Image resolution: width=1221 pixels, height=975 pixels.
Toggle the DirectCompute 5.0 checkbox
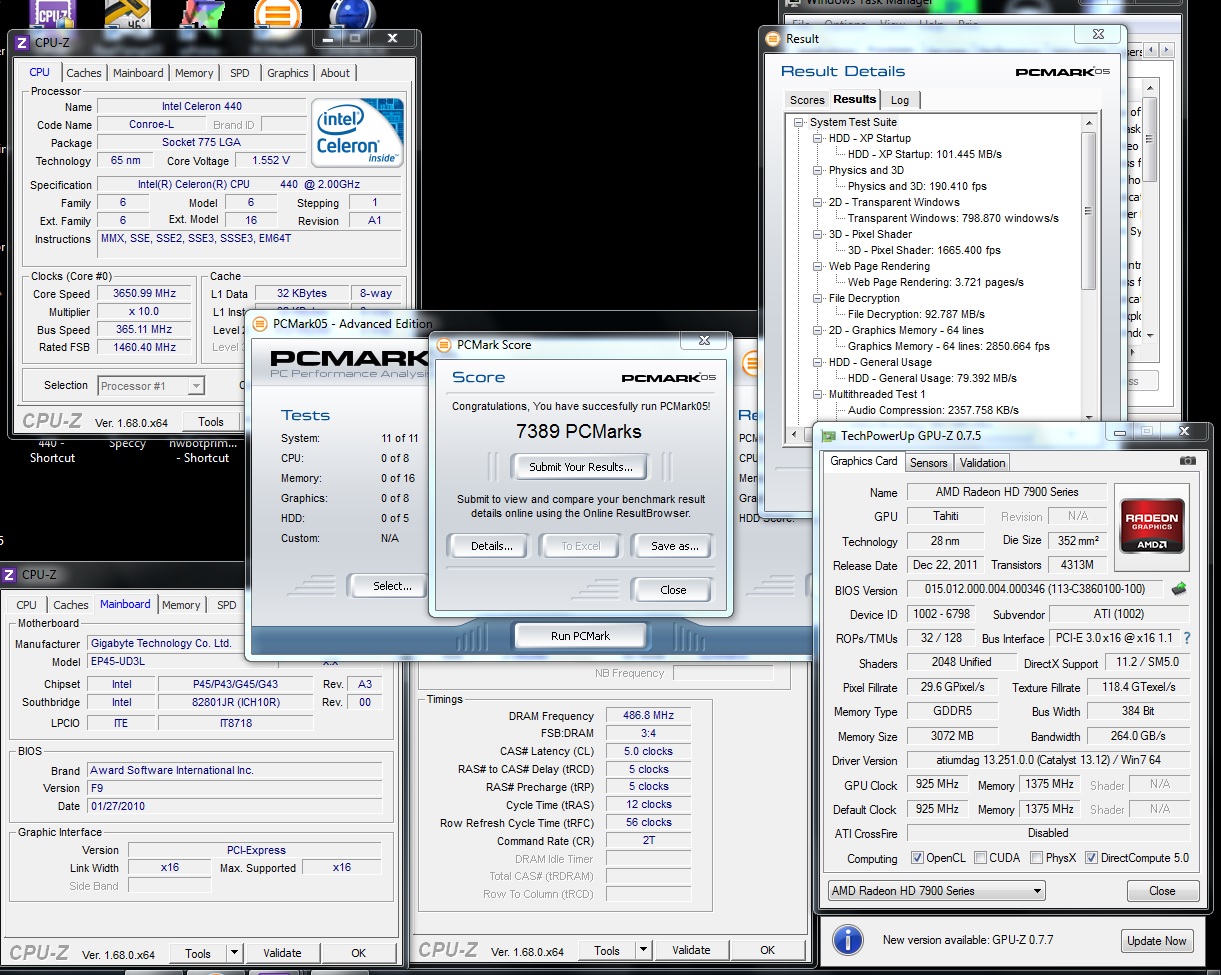(1091, 858)
